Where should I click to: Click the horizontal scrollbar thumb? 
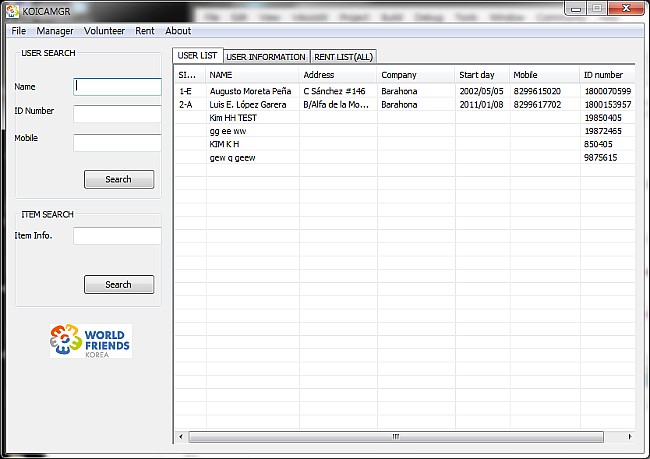point(396,437)
